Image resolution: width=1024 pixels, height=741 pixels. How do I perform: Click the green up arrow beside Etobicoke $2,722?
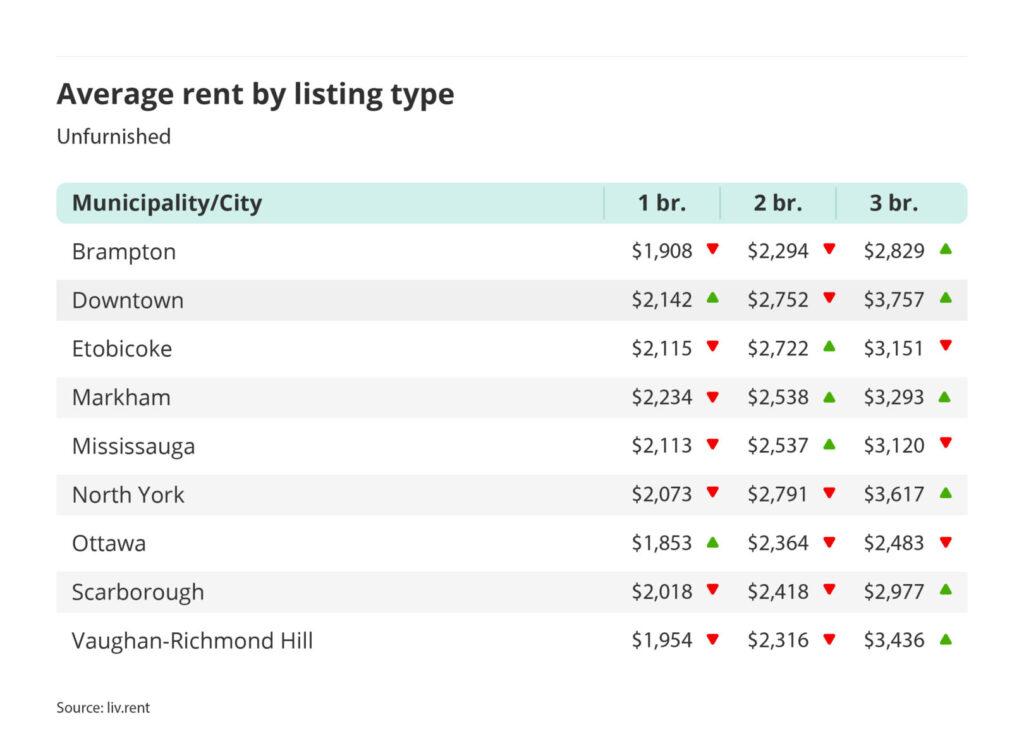point(829,346)
